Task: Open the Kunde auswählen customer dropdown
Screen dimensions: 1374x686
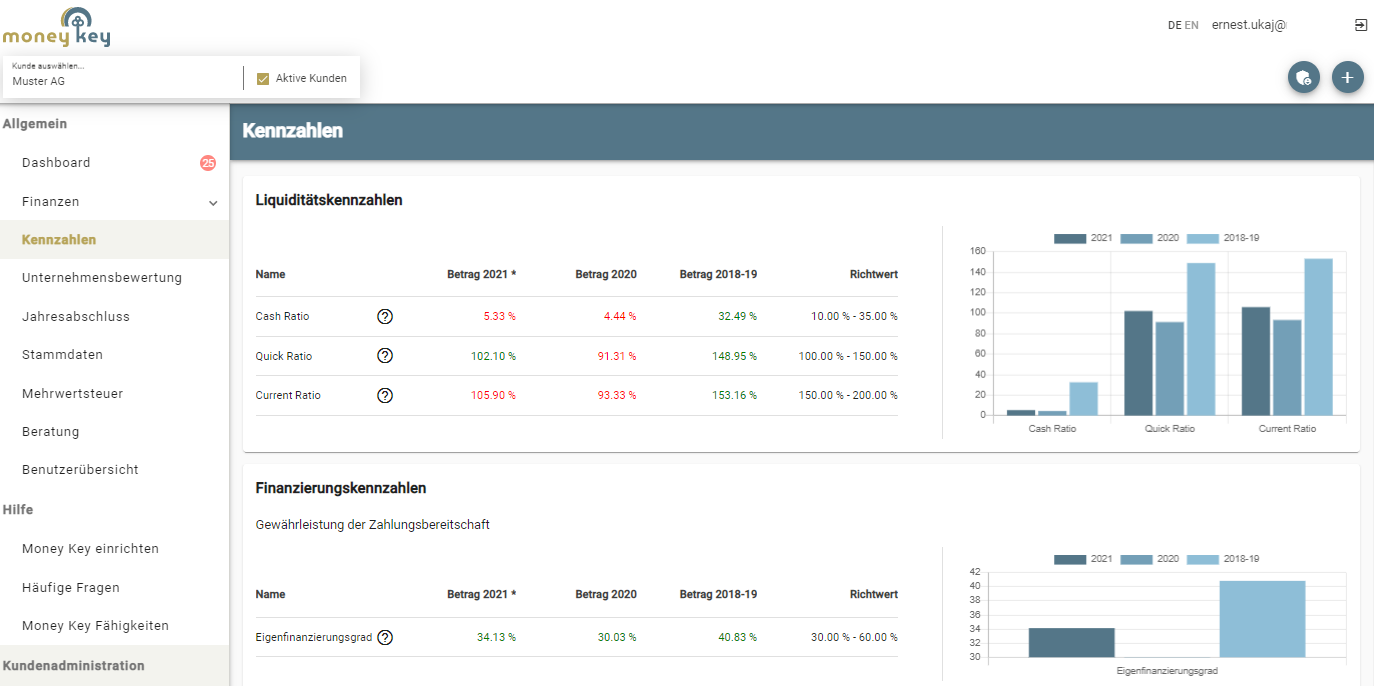Action: point(122,78)
